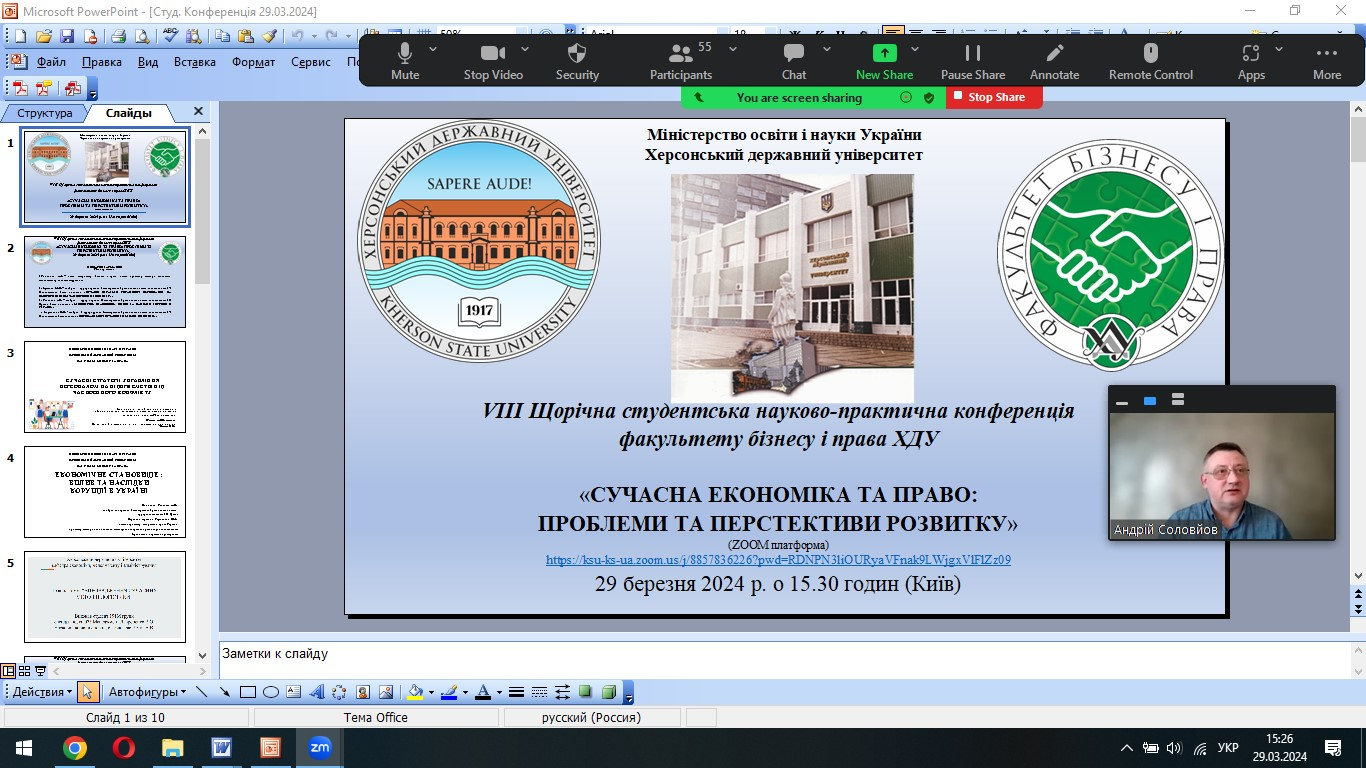
Task: Click the Print icon in the toolbar
Action: (118, 36)
